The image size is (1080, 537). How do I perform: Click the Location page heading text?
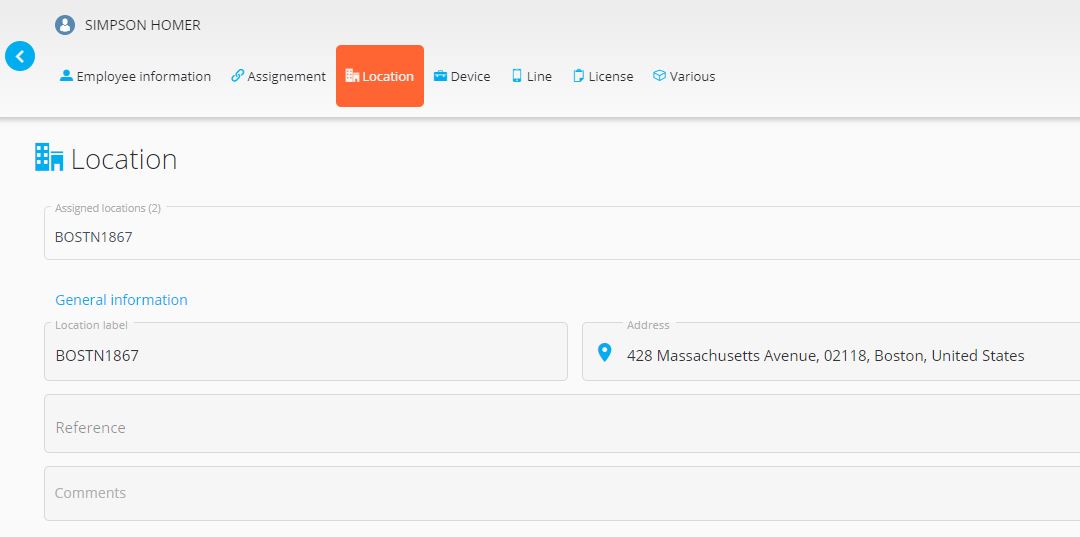tap(124, 159)
